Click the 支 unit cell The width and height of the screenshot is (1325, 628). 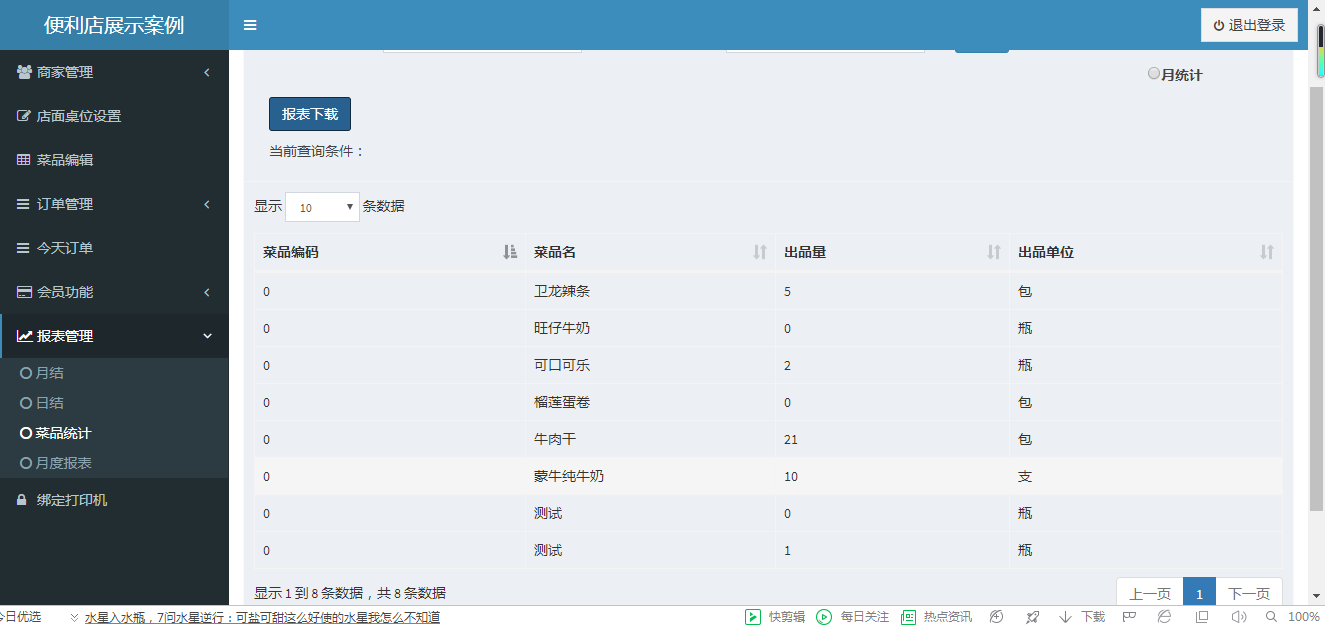coord(1146,476)
